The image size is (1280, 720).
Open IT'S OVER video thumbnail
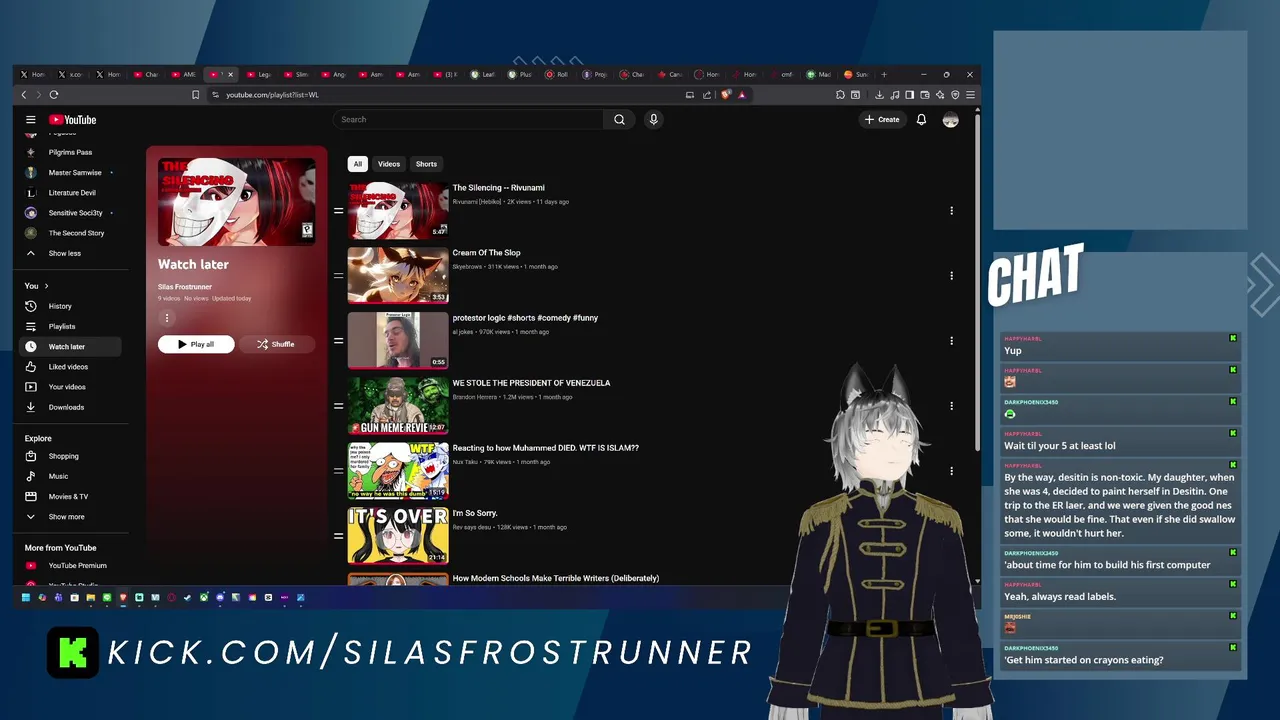click(398, 535)
